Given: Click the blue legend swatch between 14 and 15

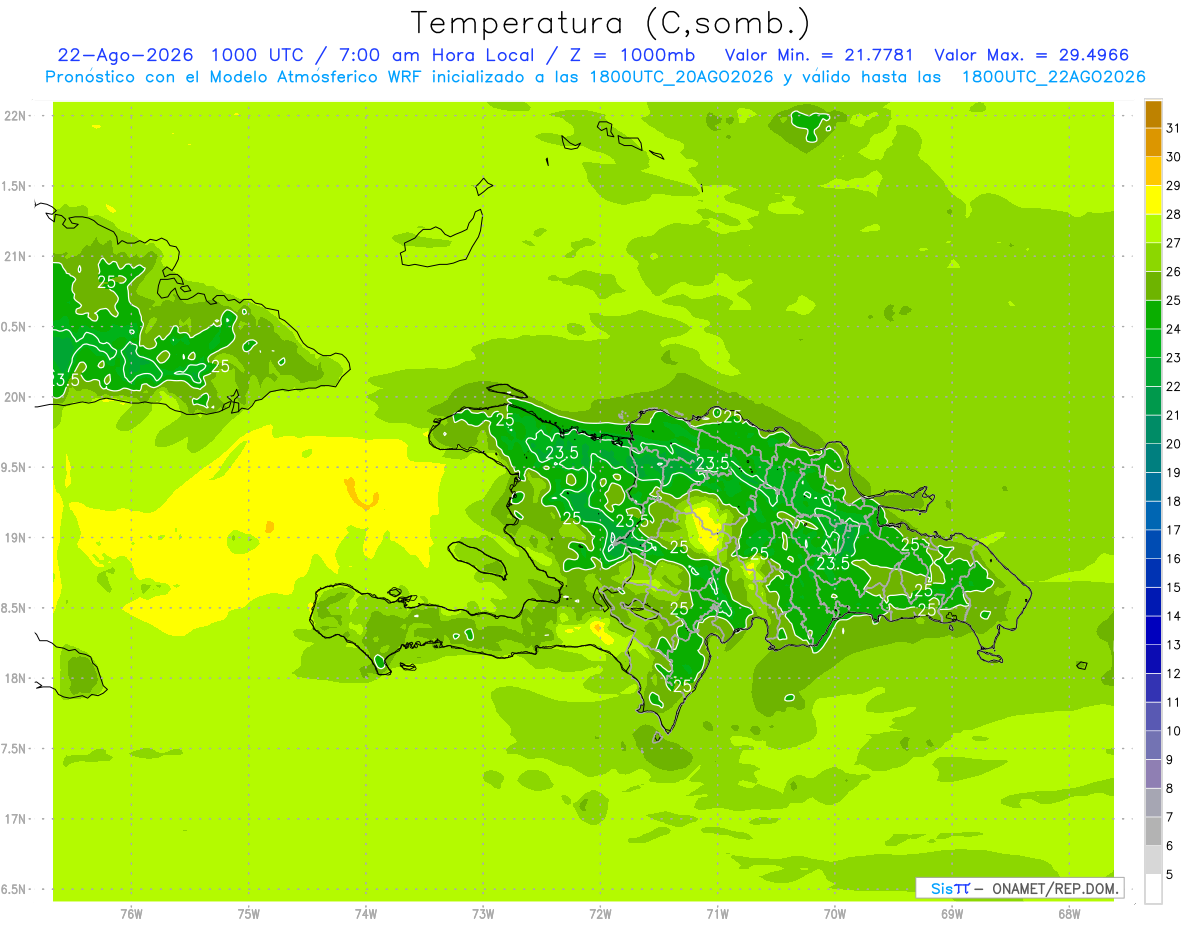Looking at the screenshot, I should [x=1153, y=602].
